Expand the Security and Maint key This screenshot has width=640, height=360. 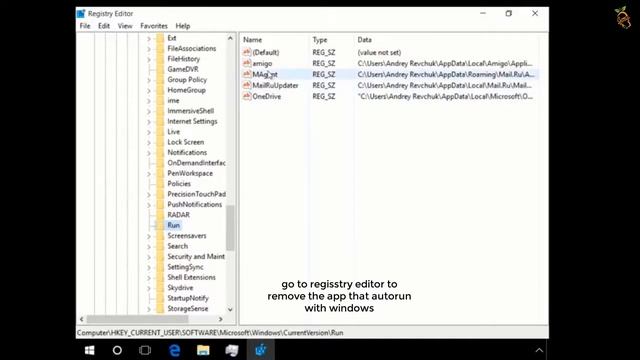point(149,257)
